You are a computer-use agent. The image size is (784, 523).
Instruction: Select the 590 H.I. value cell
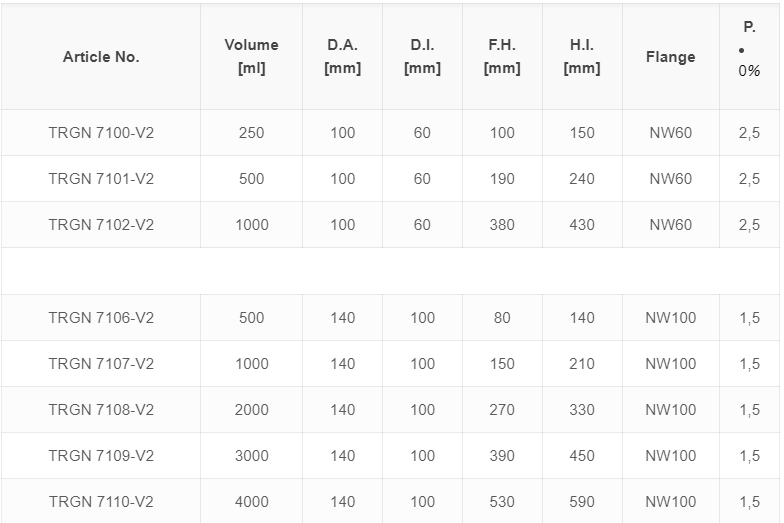coord(582,502)
